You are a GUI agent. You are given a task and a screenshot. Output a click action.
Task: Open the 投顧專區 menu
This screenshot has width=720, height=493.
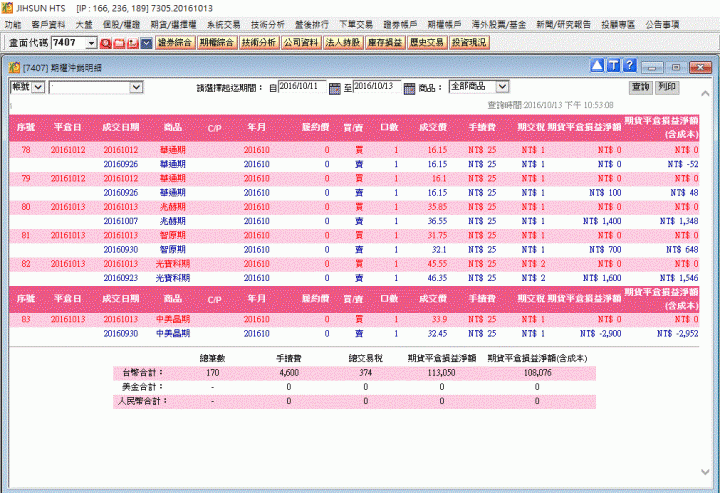tap(618, 25)
